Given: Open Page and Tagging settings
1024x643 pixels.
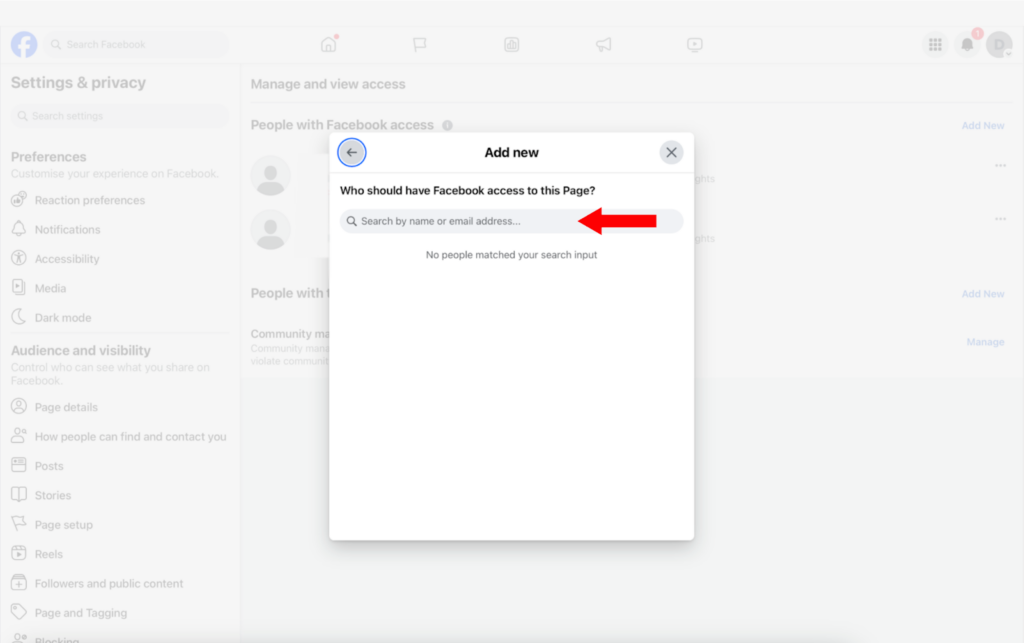Looking at the screenshot, I should tap(120, 613).
